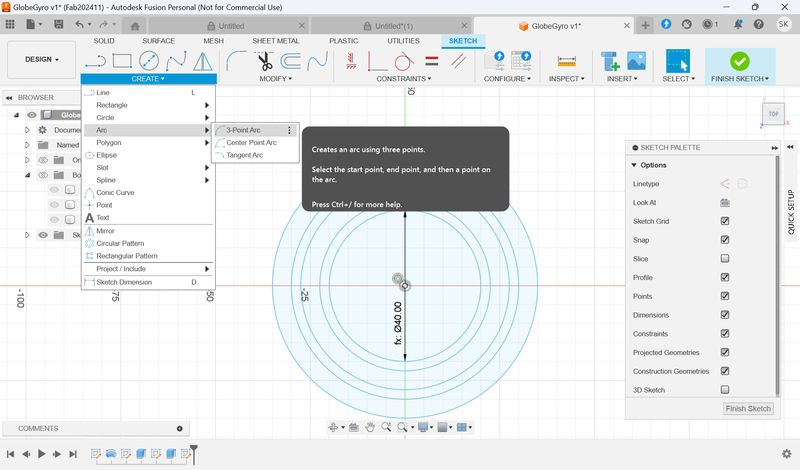
Task: Select the Fillet tool icon
Action: click(236, 61)
